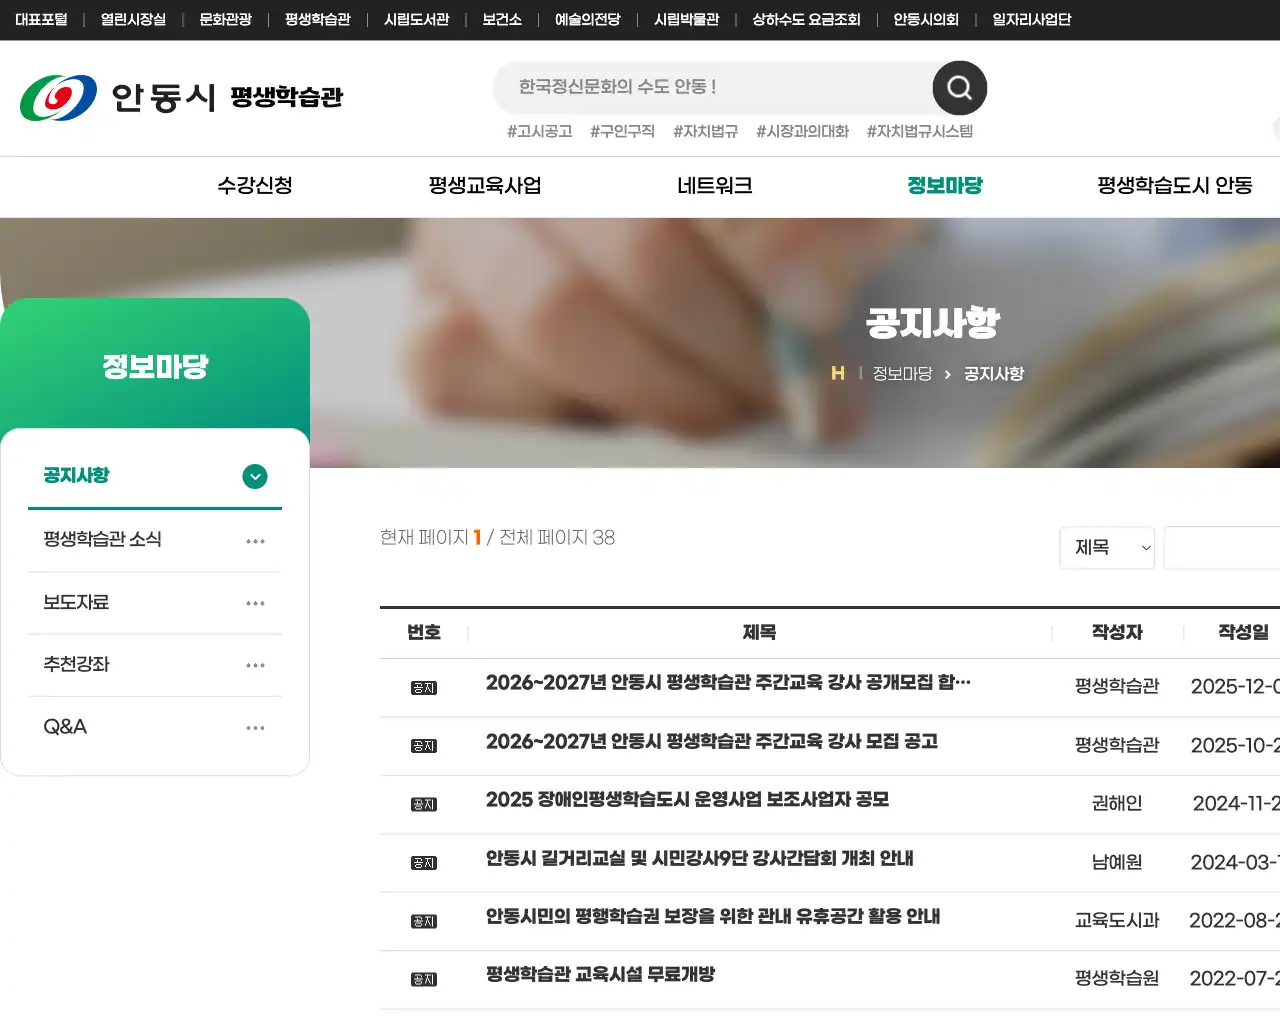Open the 평생학습관 교육시설 무료개방 notice
The width and height of the screenshot is (1280, 1024).
coord(600,974)
